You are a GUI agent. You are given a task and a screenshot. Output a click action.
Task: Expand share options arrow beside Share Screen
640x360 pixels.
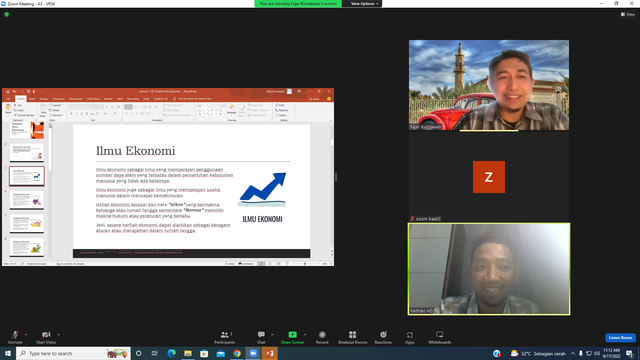coord(305,335)
